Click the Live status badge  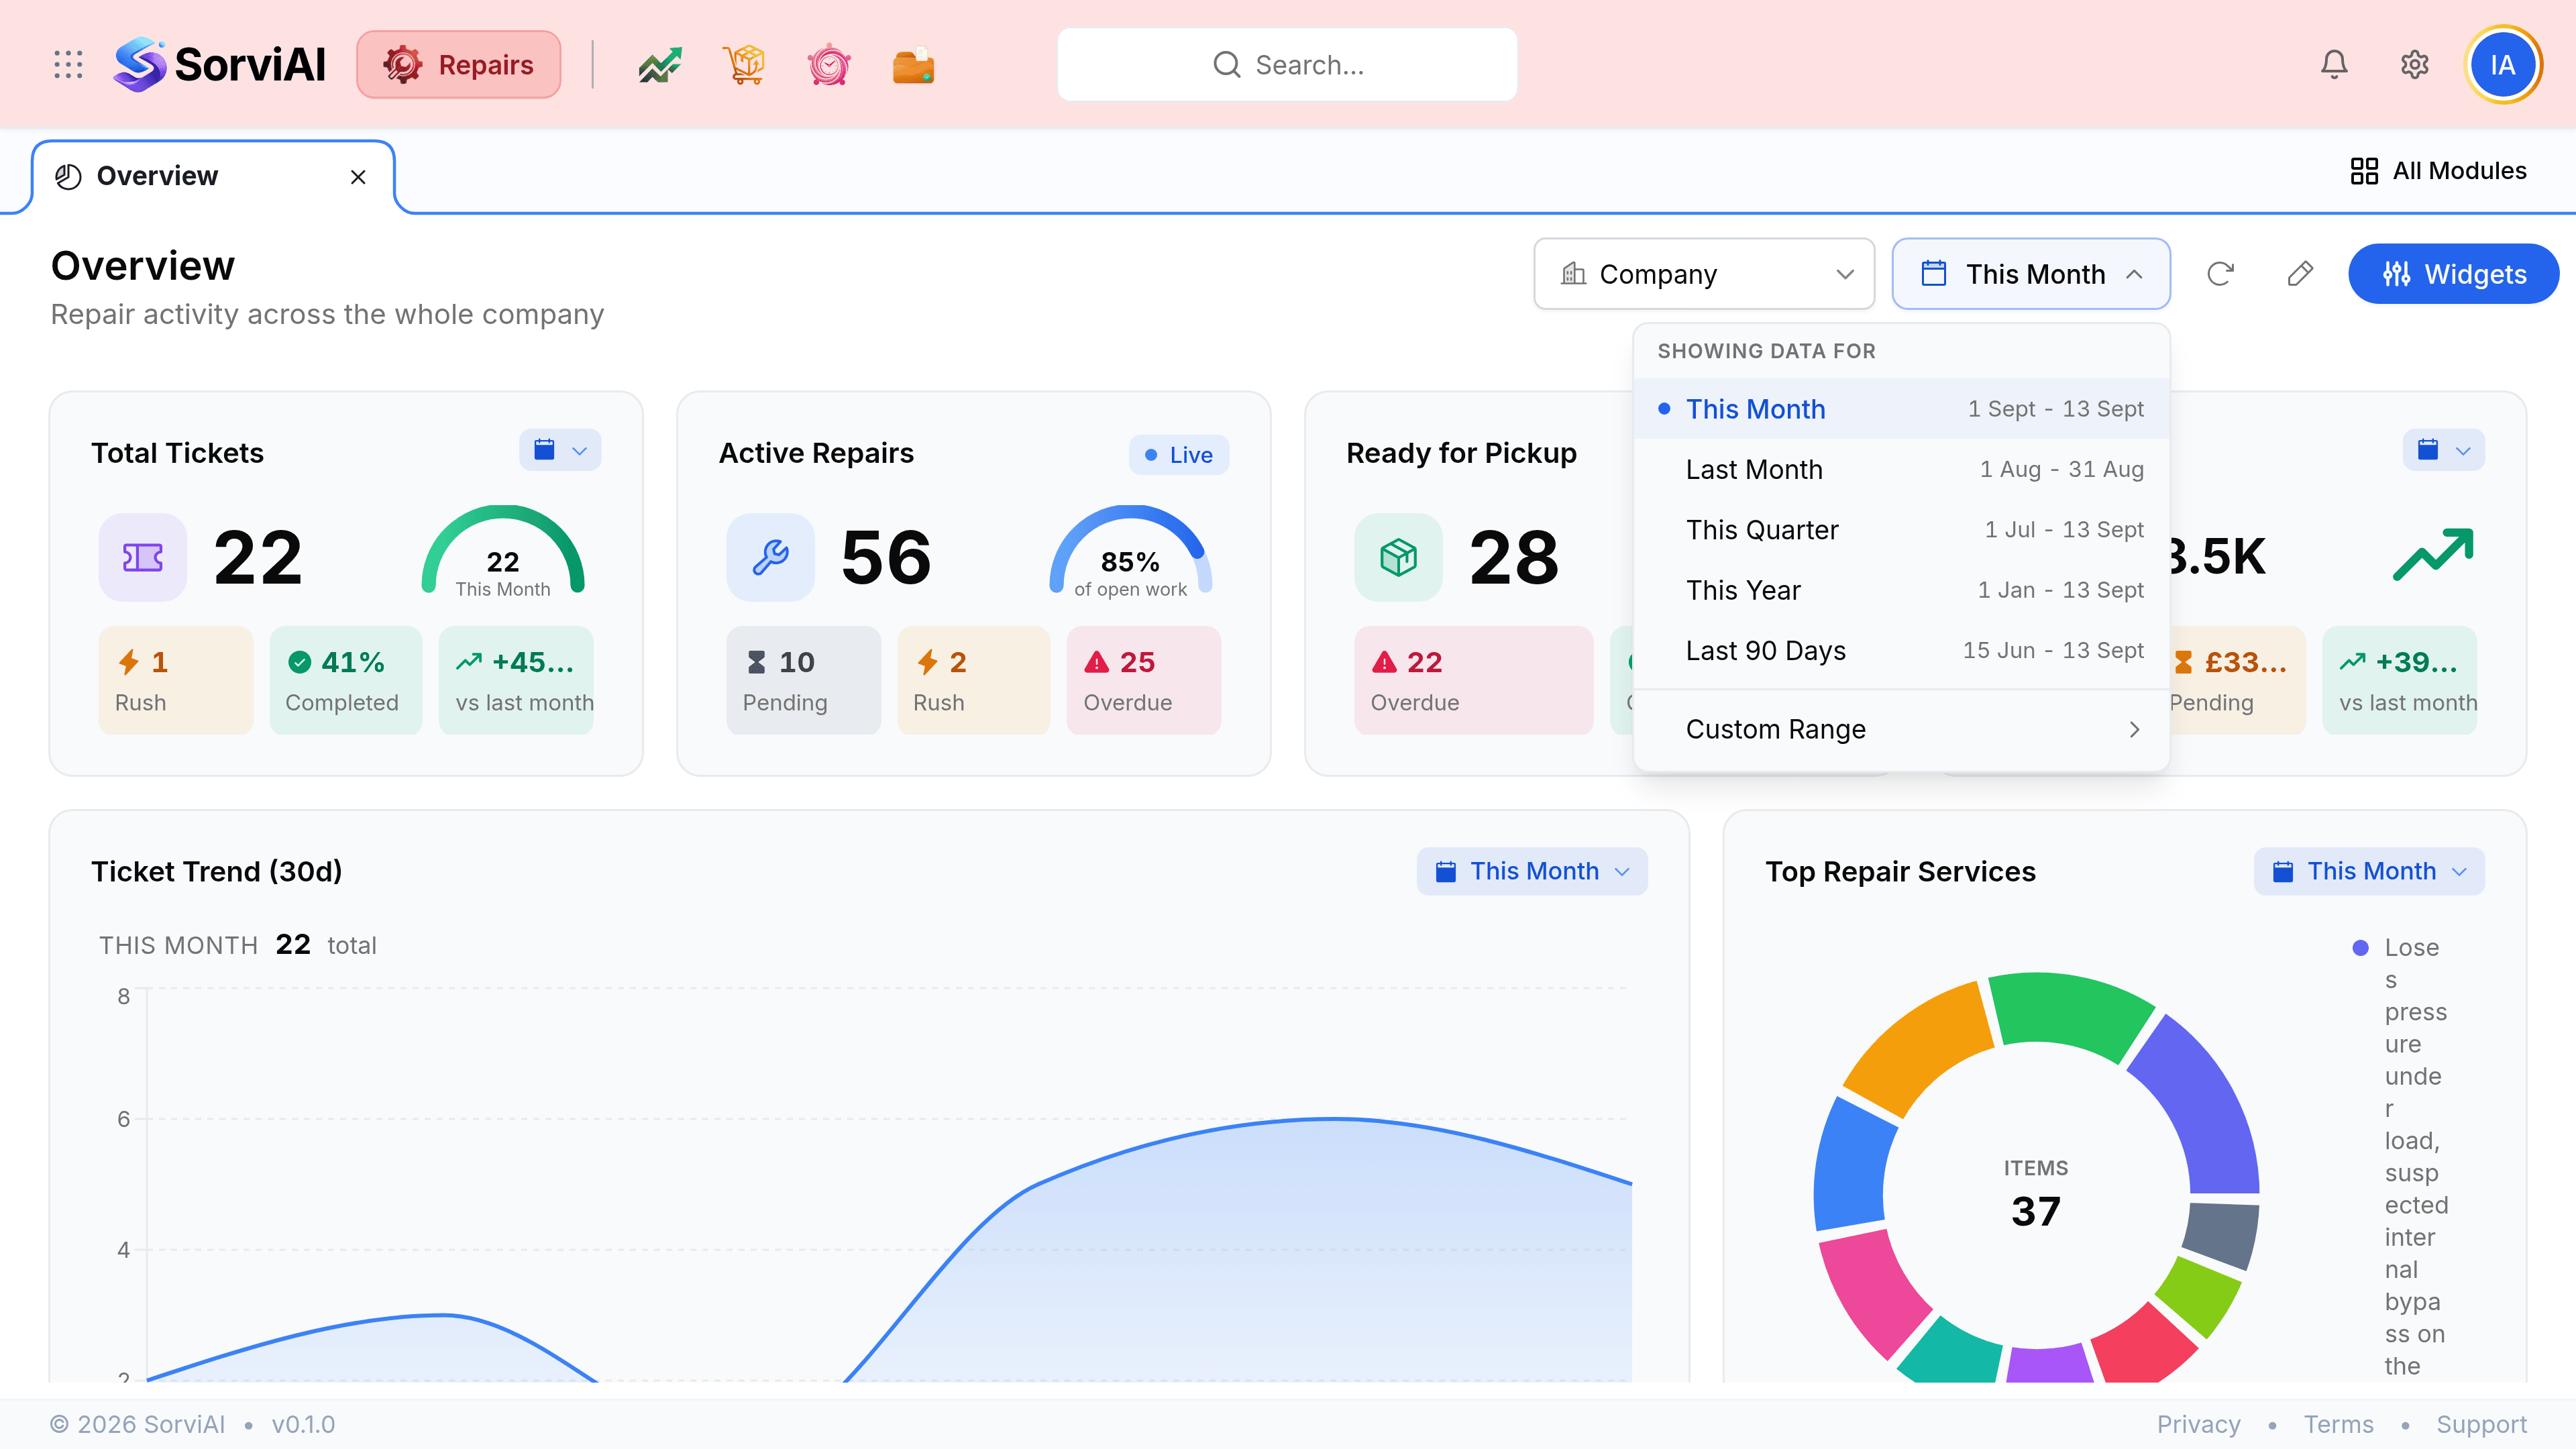1179,455
